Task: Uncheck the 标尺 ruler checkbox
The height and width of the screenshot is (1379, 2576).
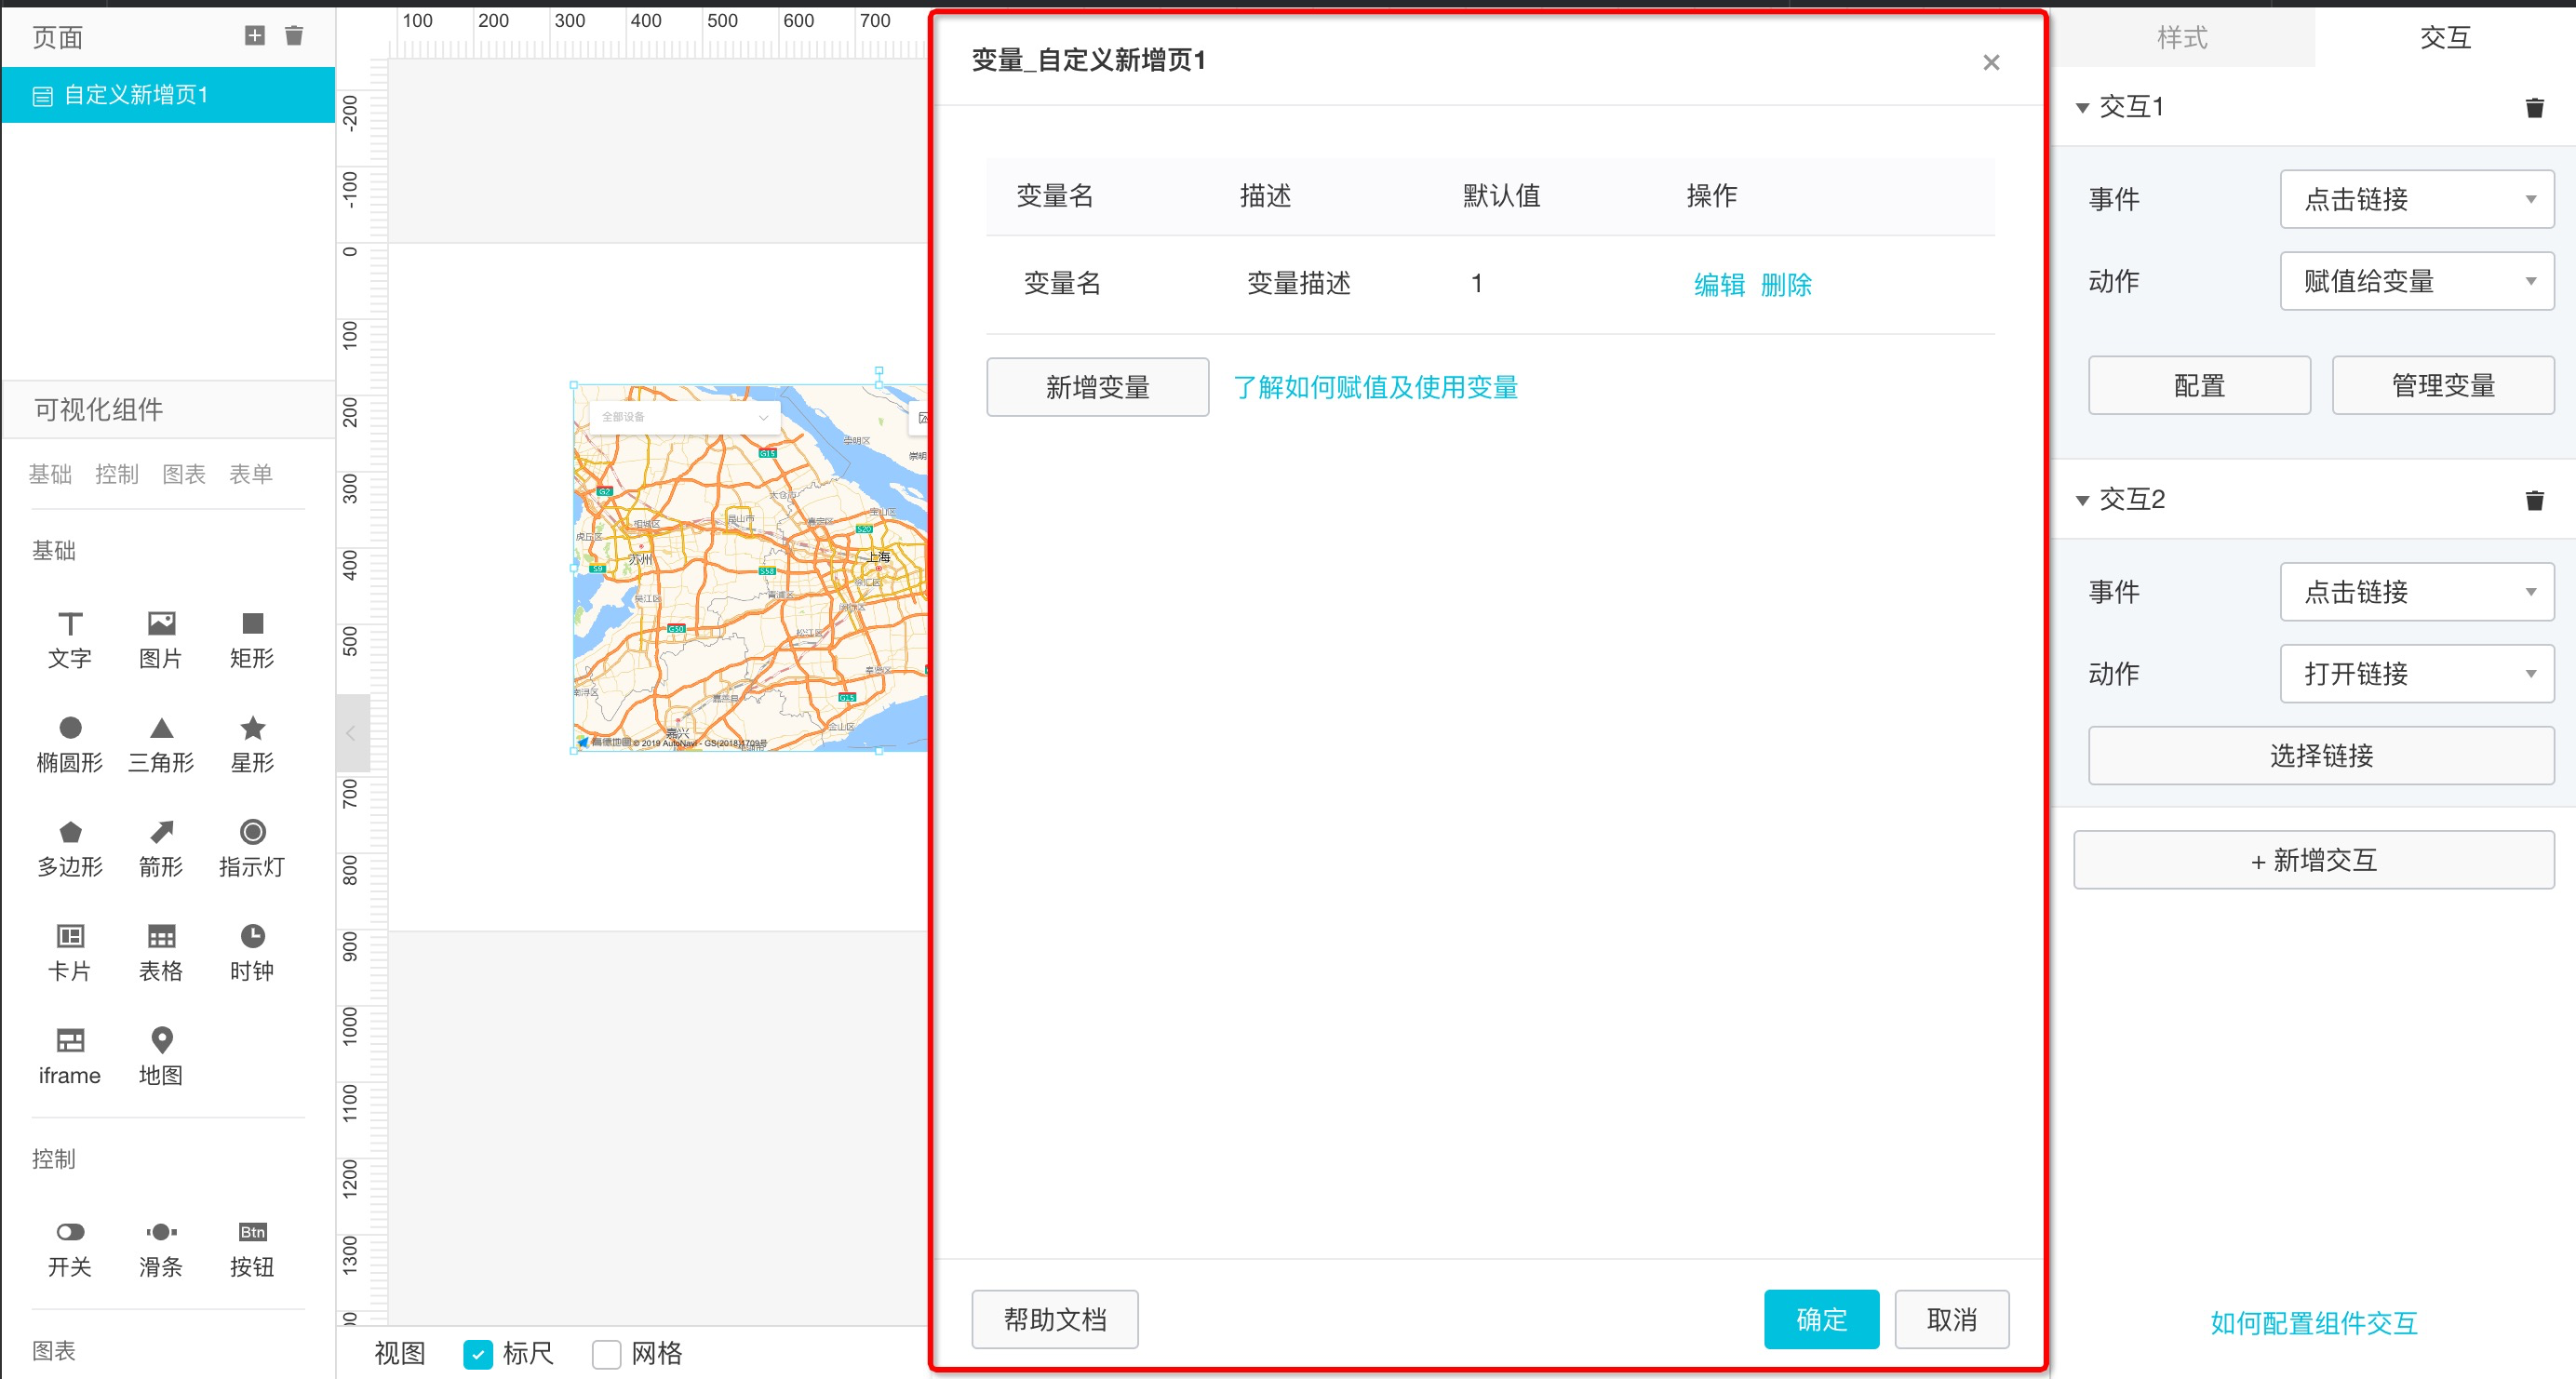Action: [478, 1354]
